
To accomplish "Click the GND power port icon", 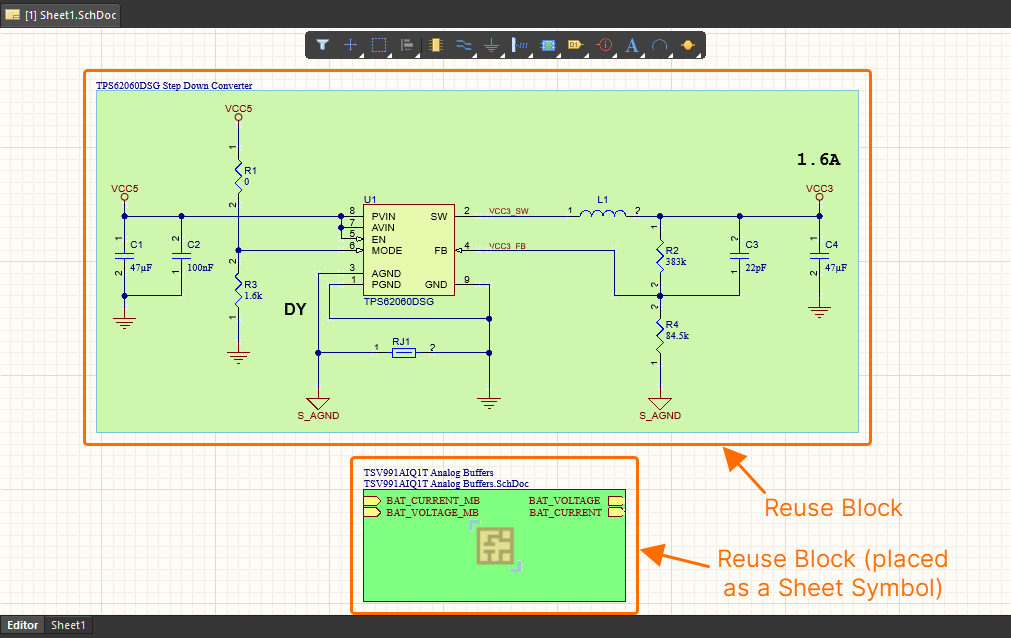I will (x=491, y=45).
